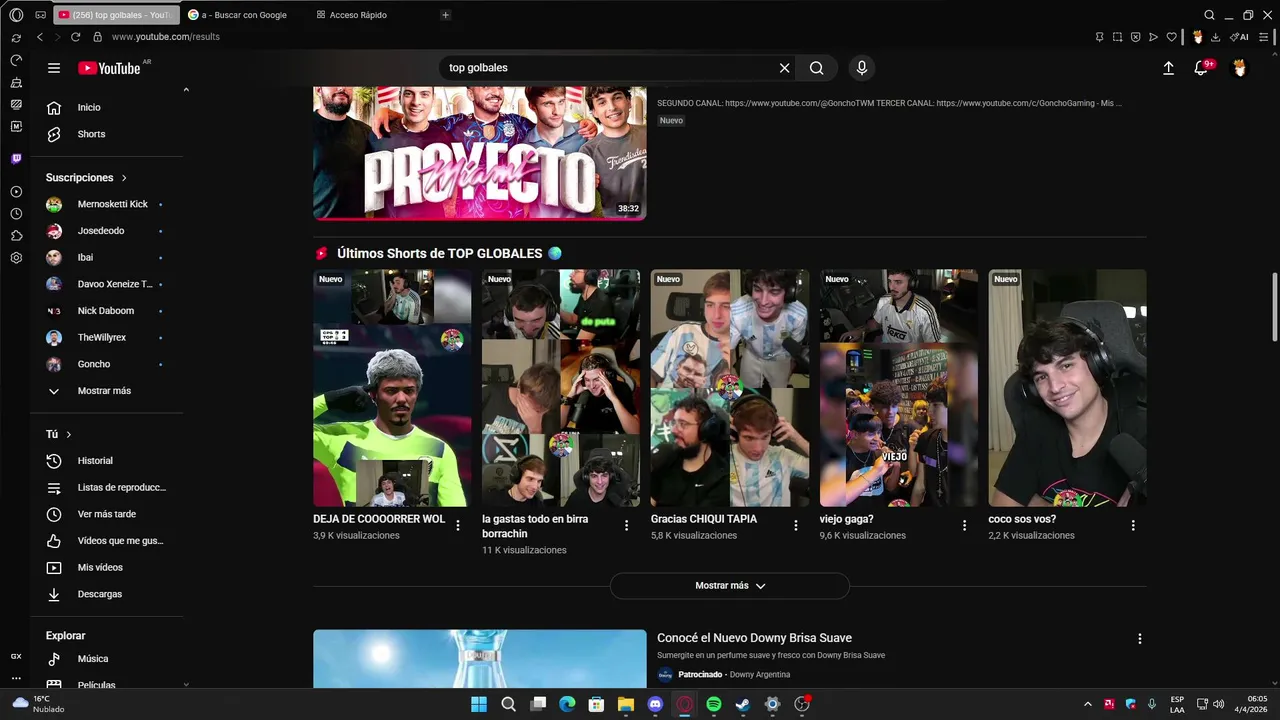
Task: Open browser downloads icon
Action: (1215, 37)
